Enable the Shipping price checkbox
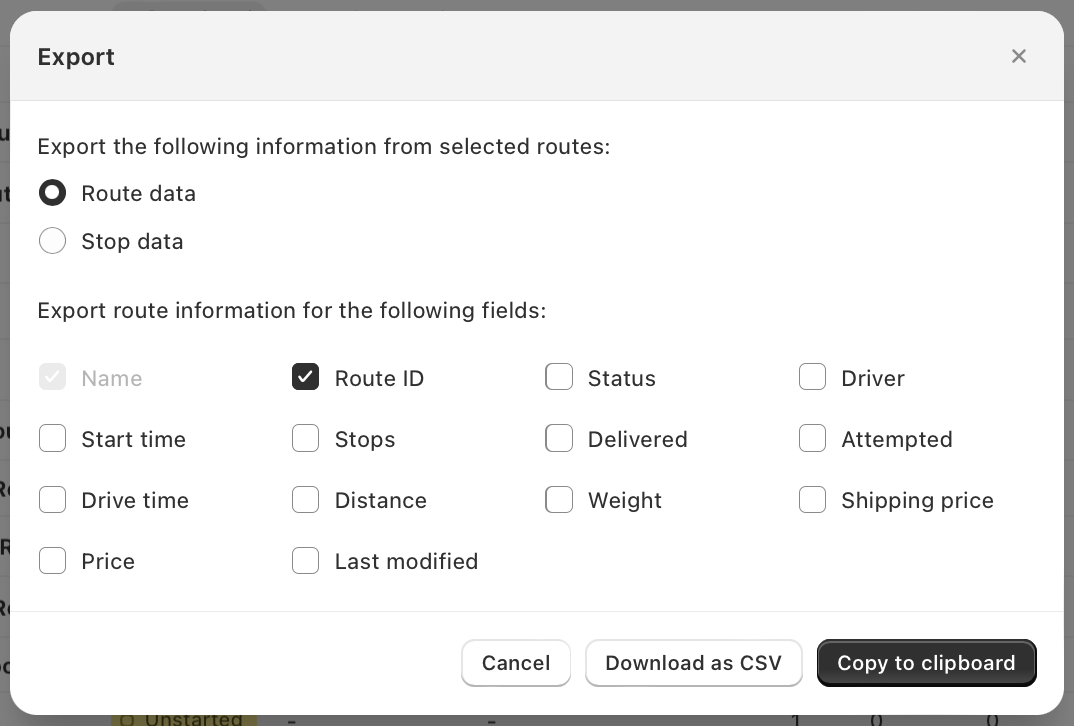The height and width of the screenshot is (726, 1074). point(812,499)
